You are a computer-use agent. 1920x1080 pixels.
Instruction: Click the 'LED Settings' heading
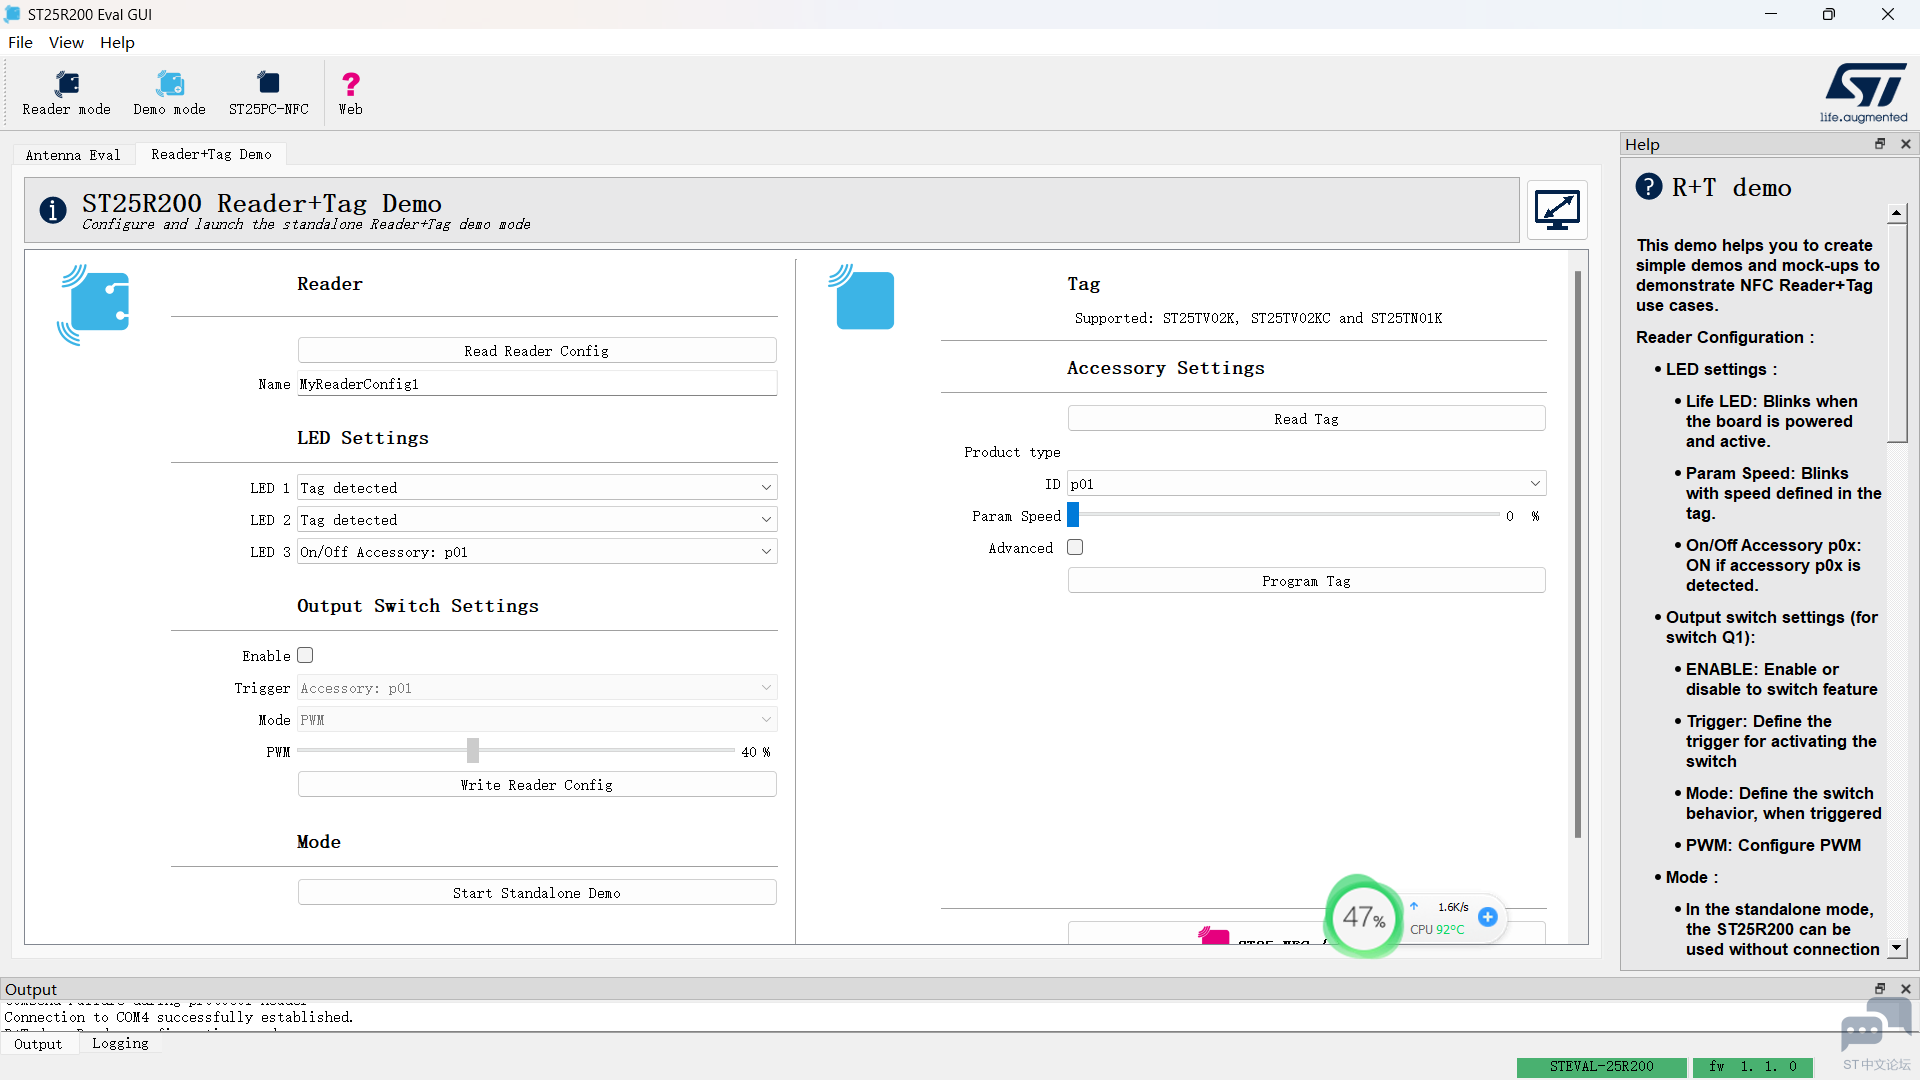(362, 438)
